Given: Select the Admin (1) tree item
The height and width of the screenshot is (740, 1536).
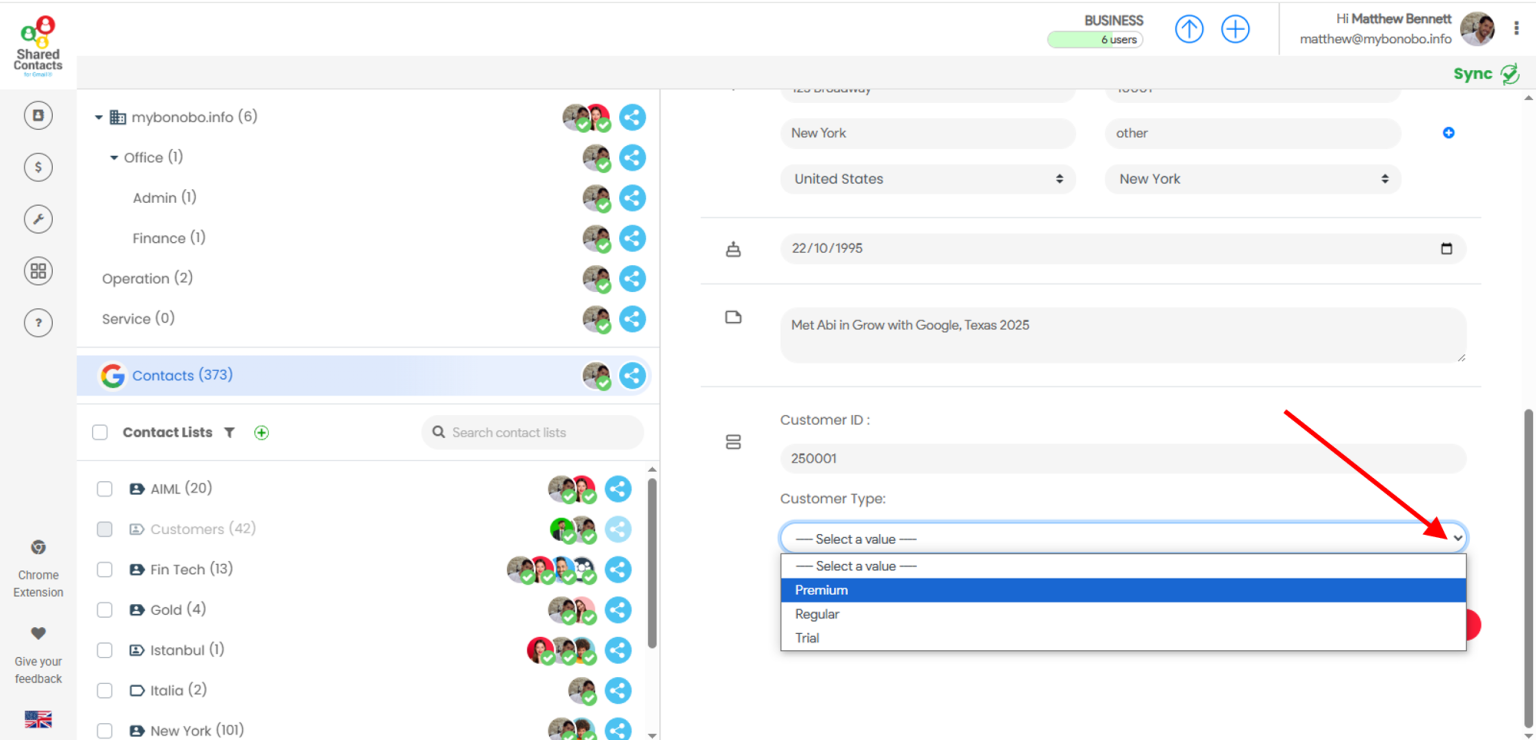Looking at the screenshot, I should point(165,198).
